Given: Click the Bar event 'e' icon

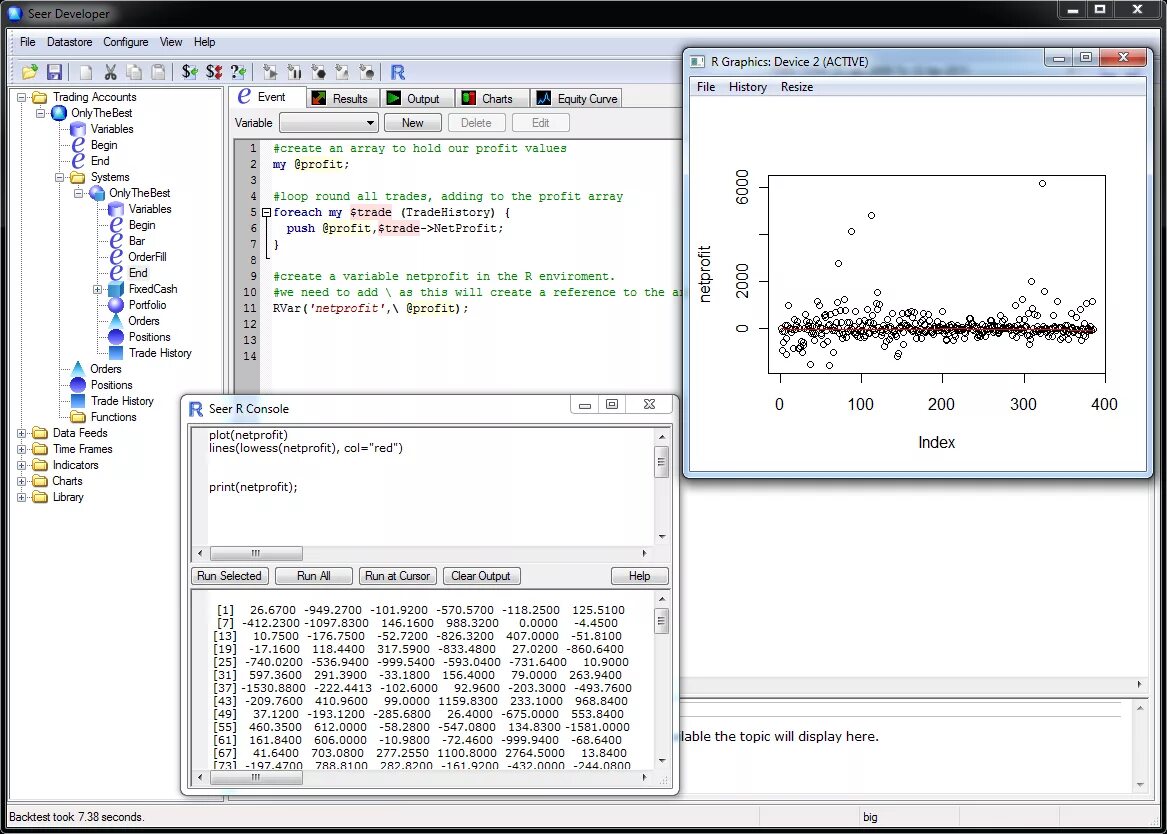Looking at the screenshot, I should pyautogui.click(x=116, y=241).
